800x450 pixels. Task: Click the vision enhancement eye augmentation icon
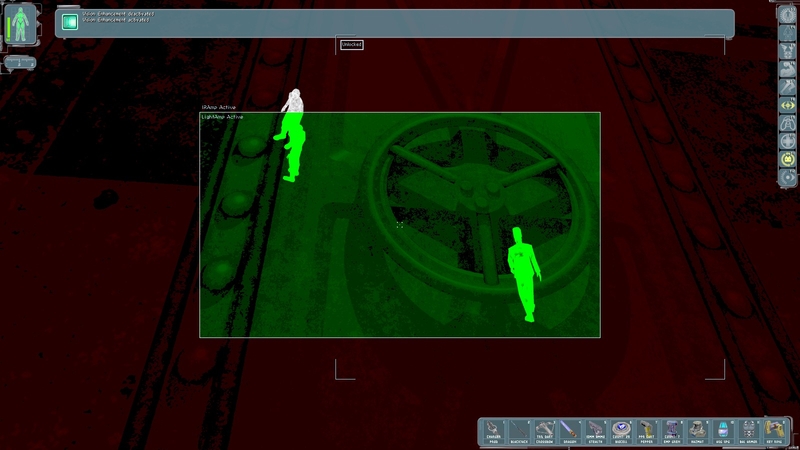click(788, 178)
